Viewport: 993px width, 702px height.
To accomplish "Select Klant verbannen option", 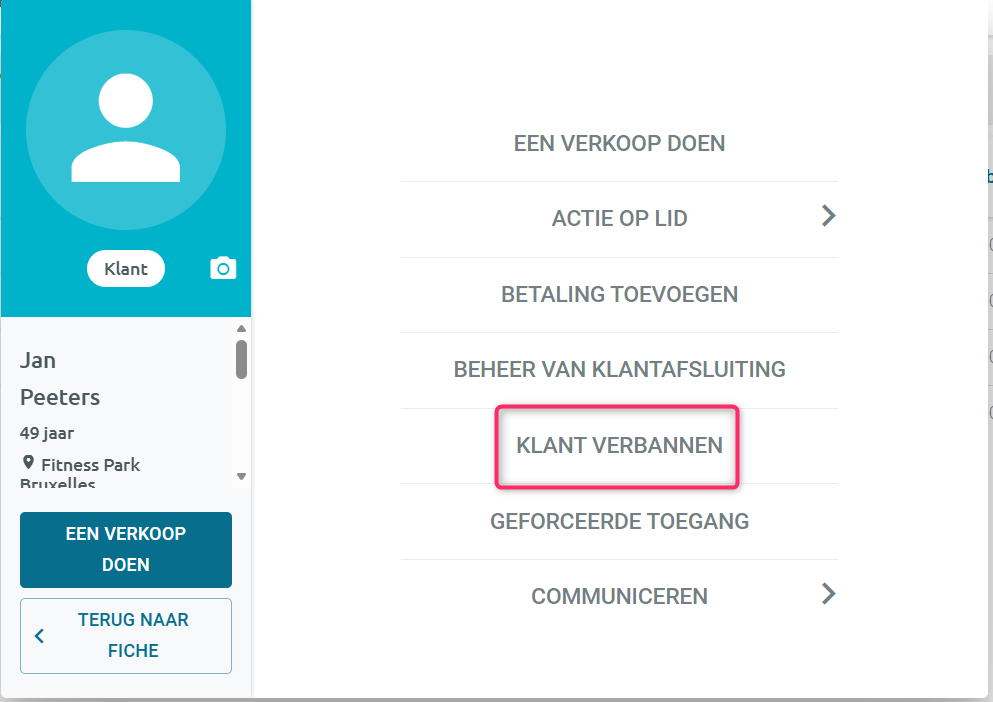I will [617, 446].
